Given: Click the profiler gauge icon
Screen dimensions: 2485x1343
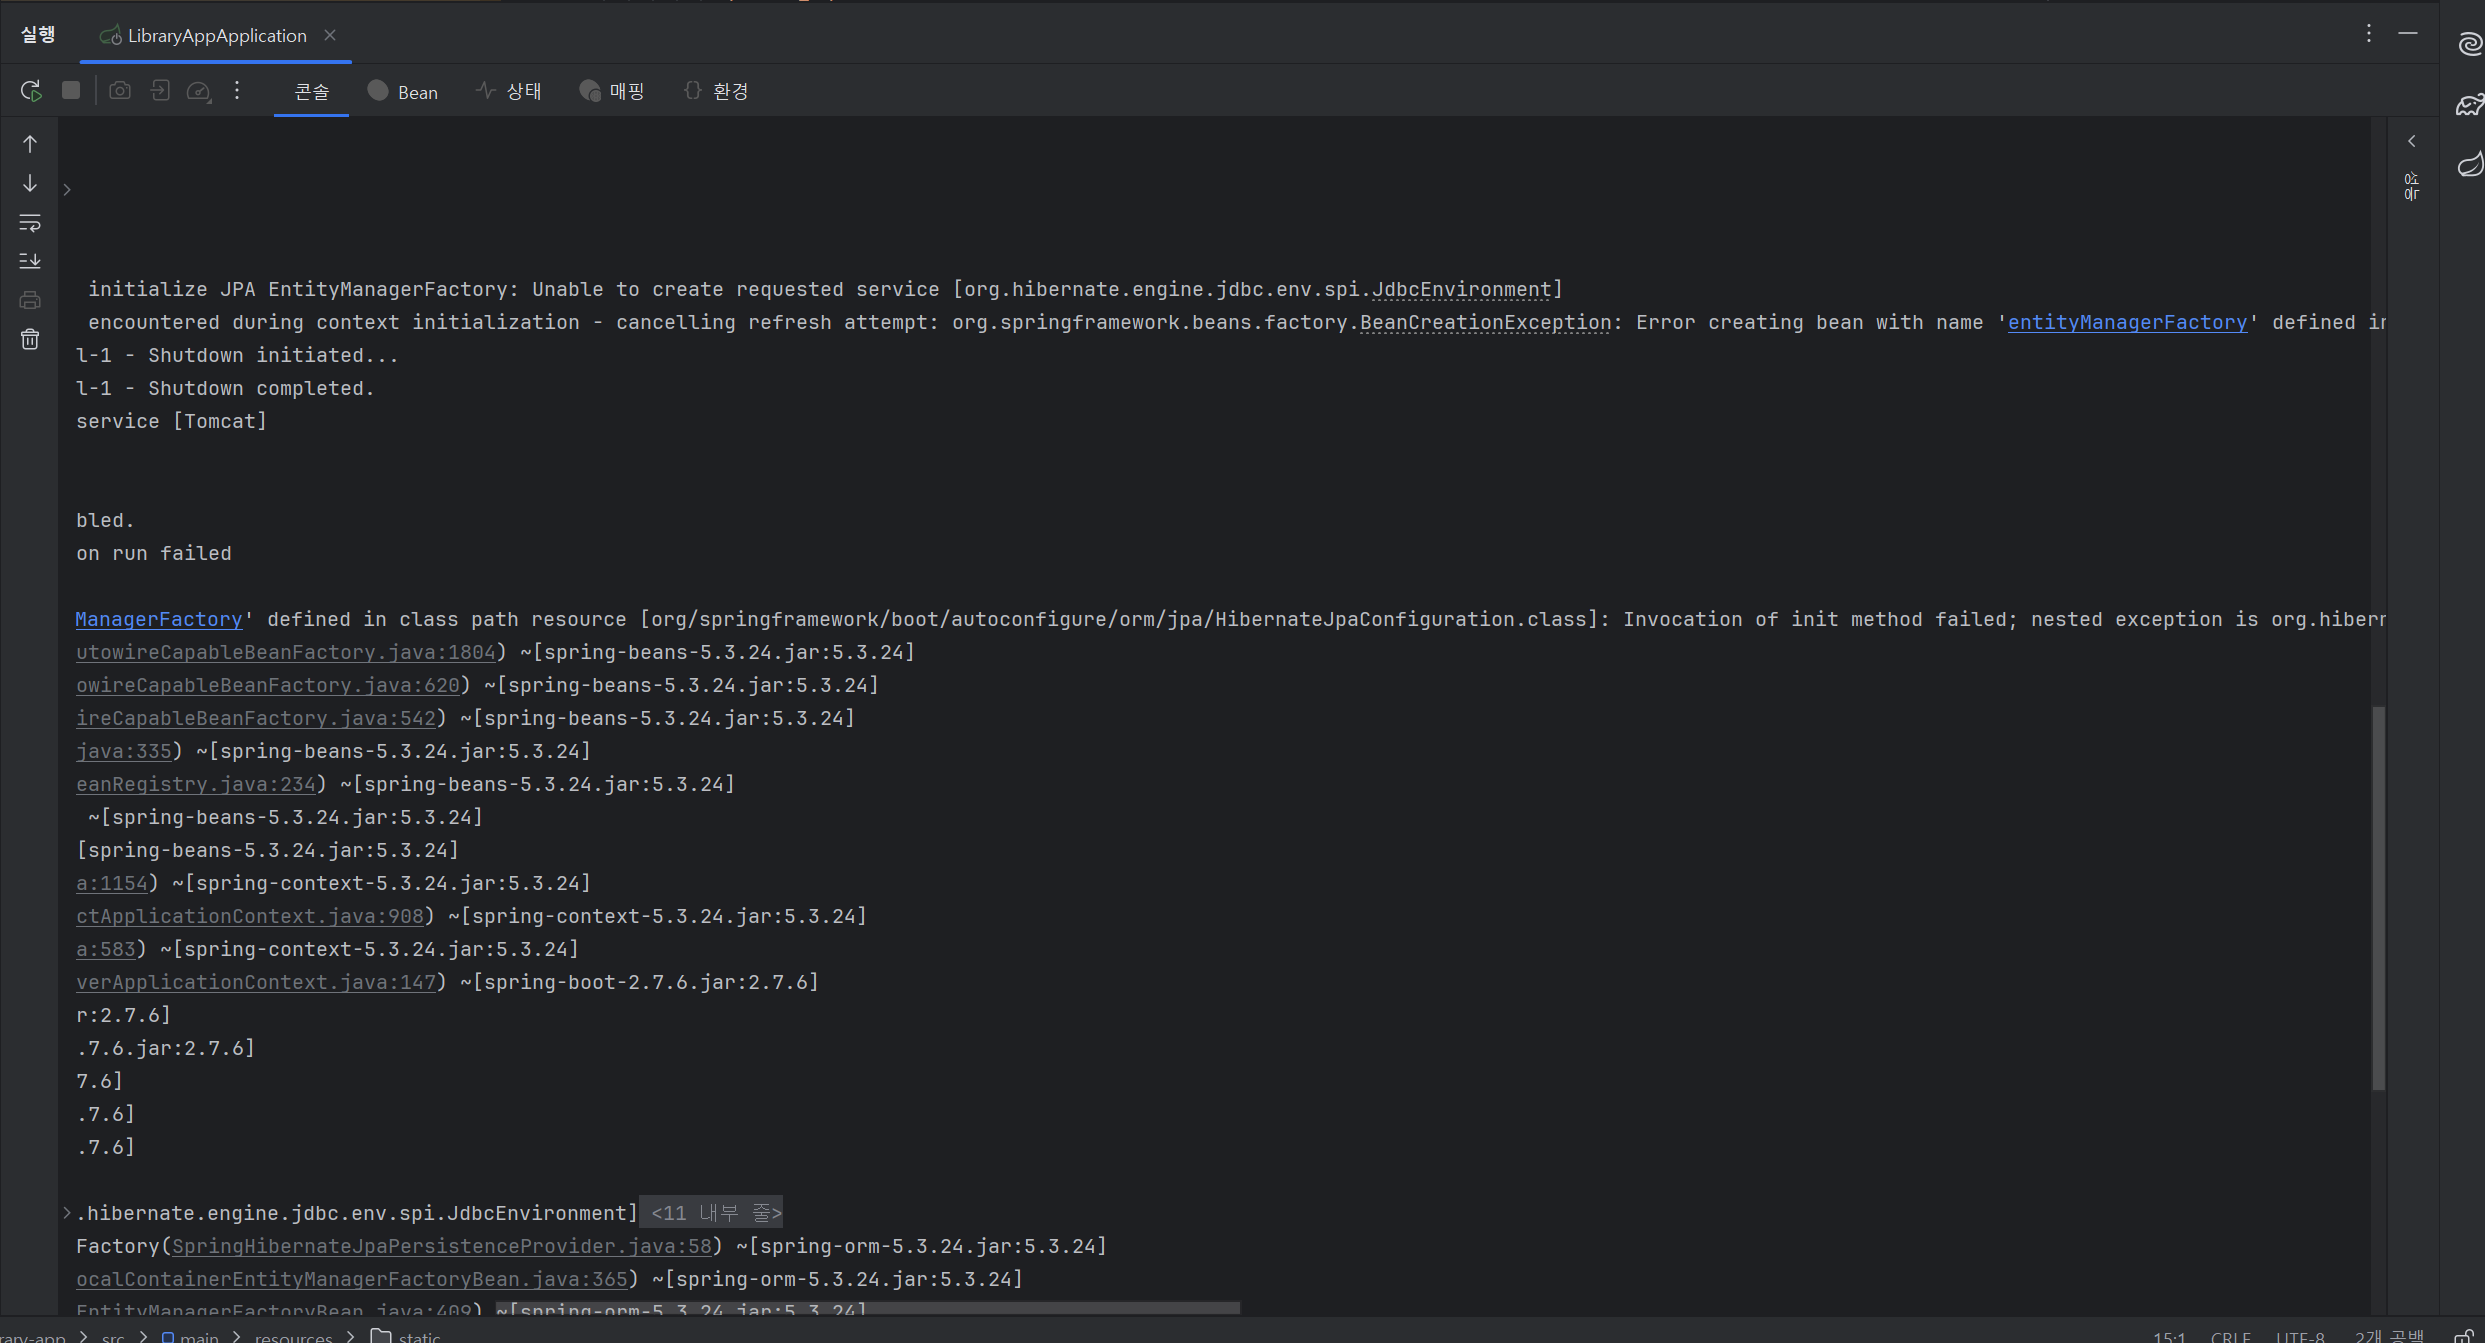Looking at the screenshot, I should tap(199, 91).
